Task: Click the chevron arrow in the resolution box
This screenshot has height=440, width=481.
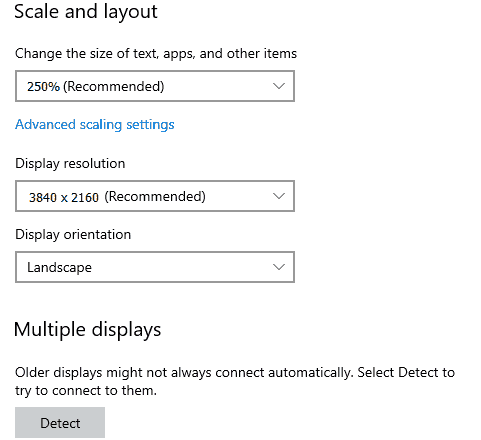Action: pos(279,196)
